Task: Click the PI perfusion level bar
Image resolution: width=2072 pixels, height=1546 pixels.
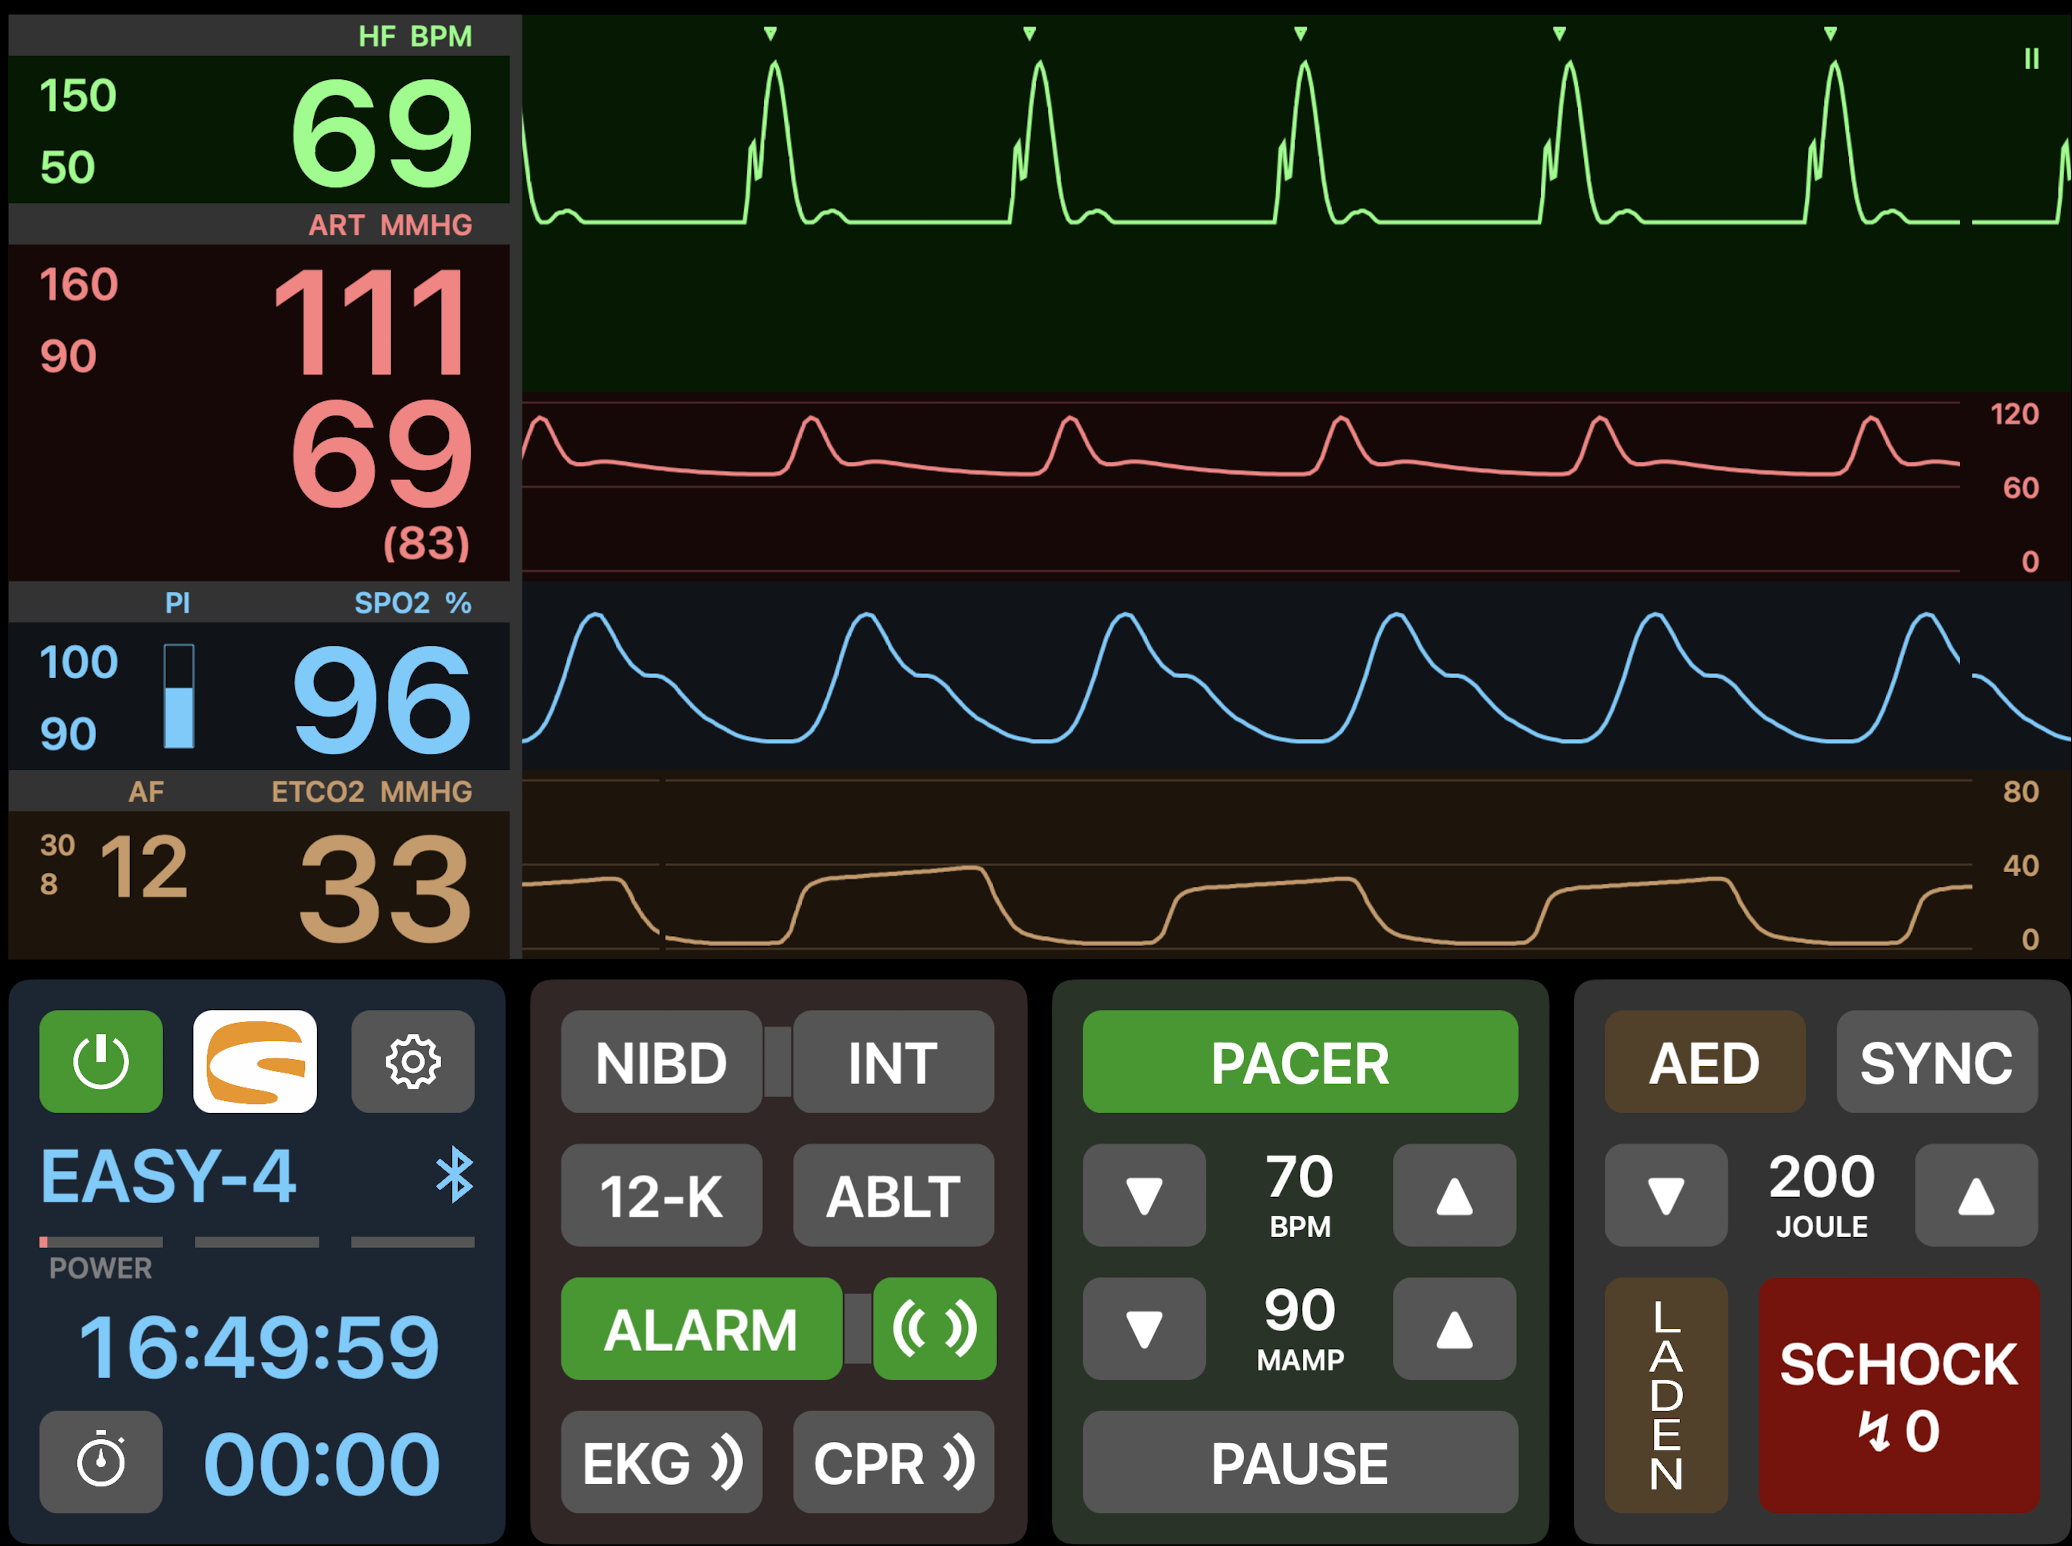Action: (x=179, y=696)
